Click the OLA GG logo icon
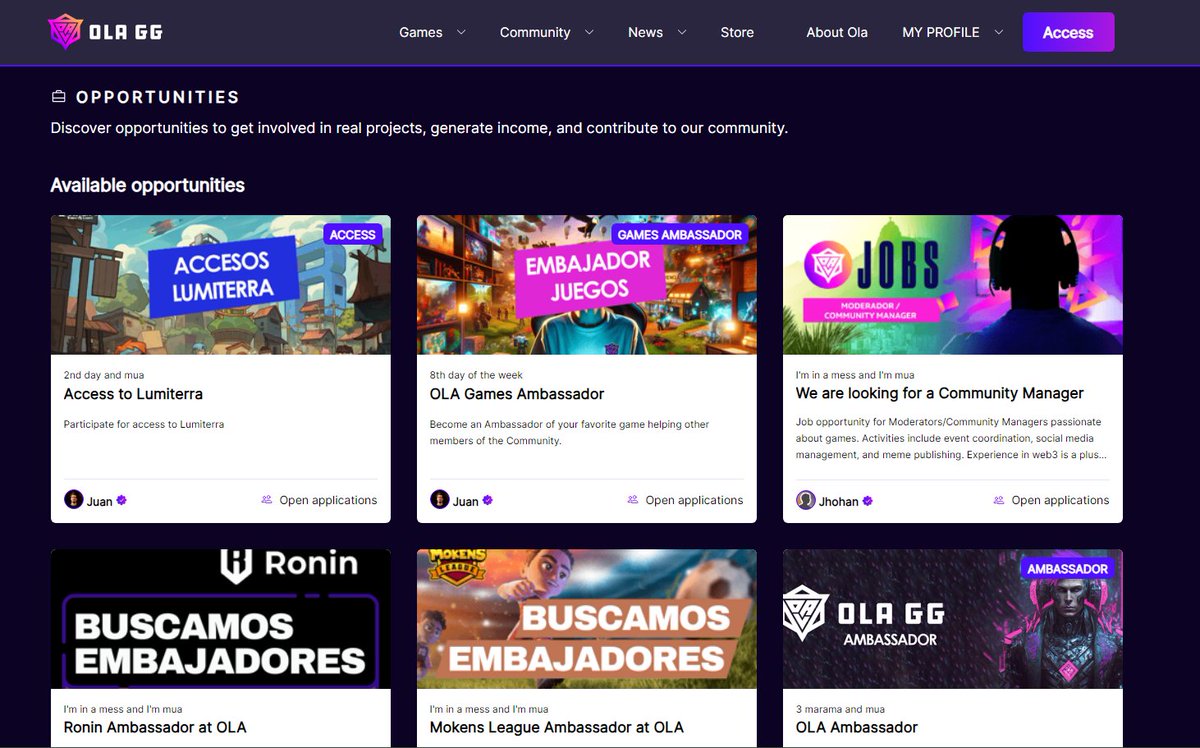Screen dimensions: 1200x748 65,31
